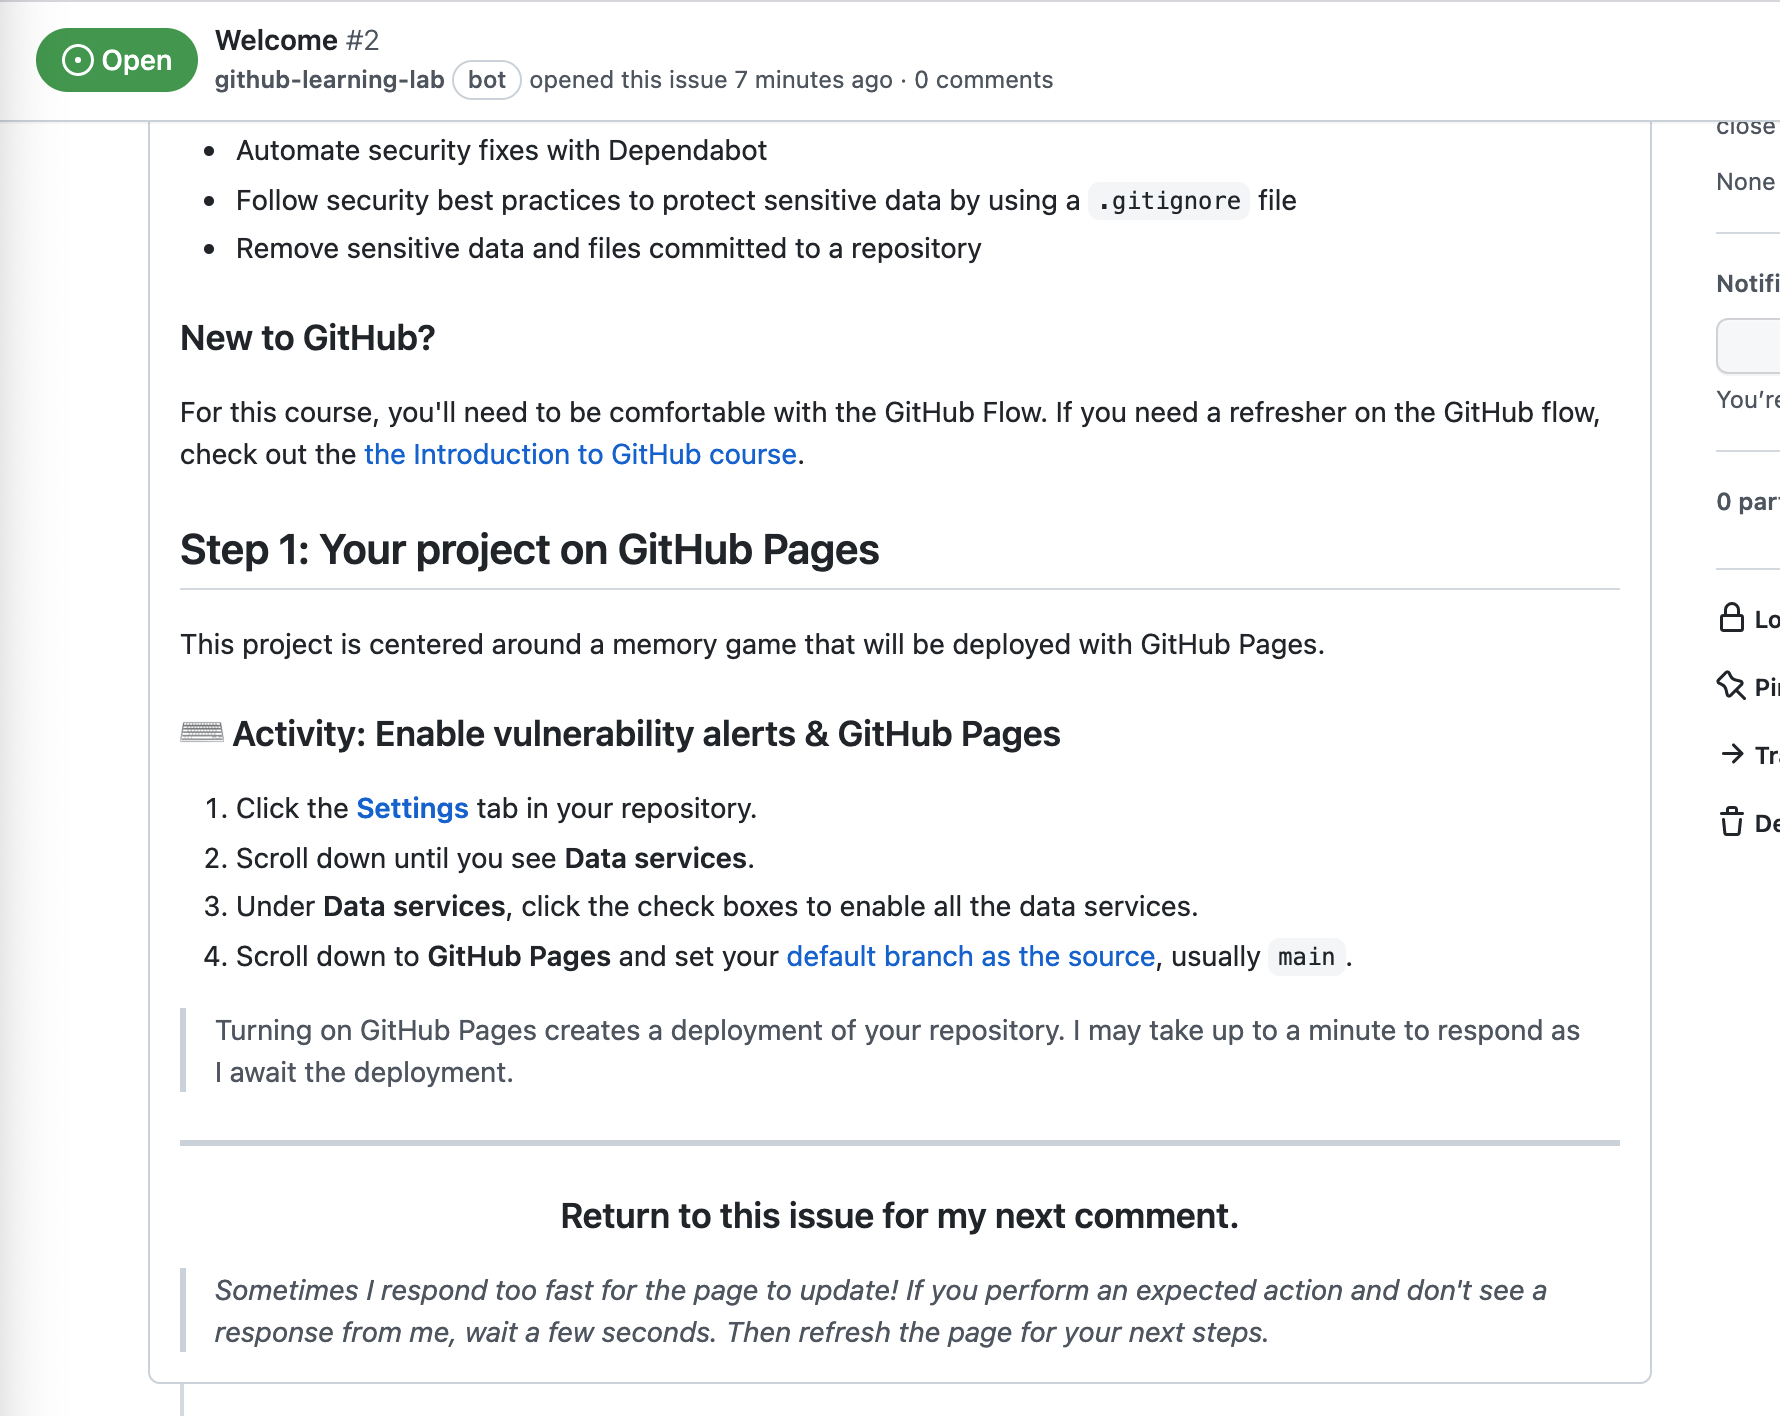Image resolution: width=1780 pixels, height=1416 pixels.
Task: Click the circle-dot icon inside the Open badge
Action: [76, 60]
